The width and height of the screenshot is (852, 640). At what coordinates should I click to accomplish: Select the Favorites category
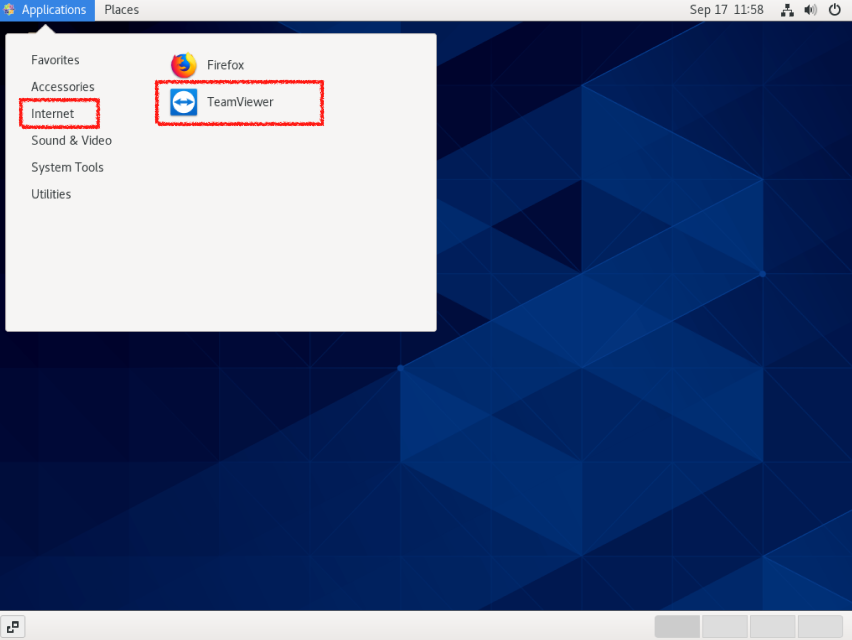[55, 60]
